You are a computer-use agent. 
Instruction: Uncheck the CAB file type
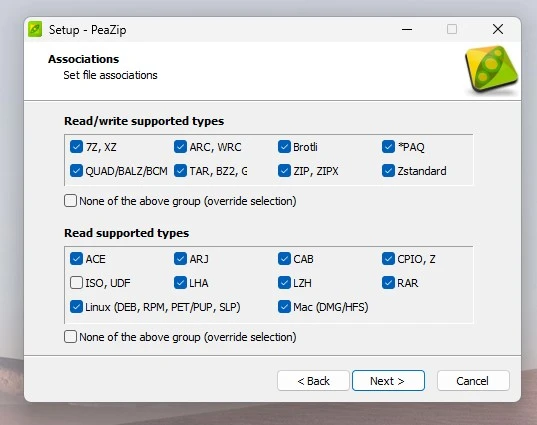click(284, 259)
